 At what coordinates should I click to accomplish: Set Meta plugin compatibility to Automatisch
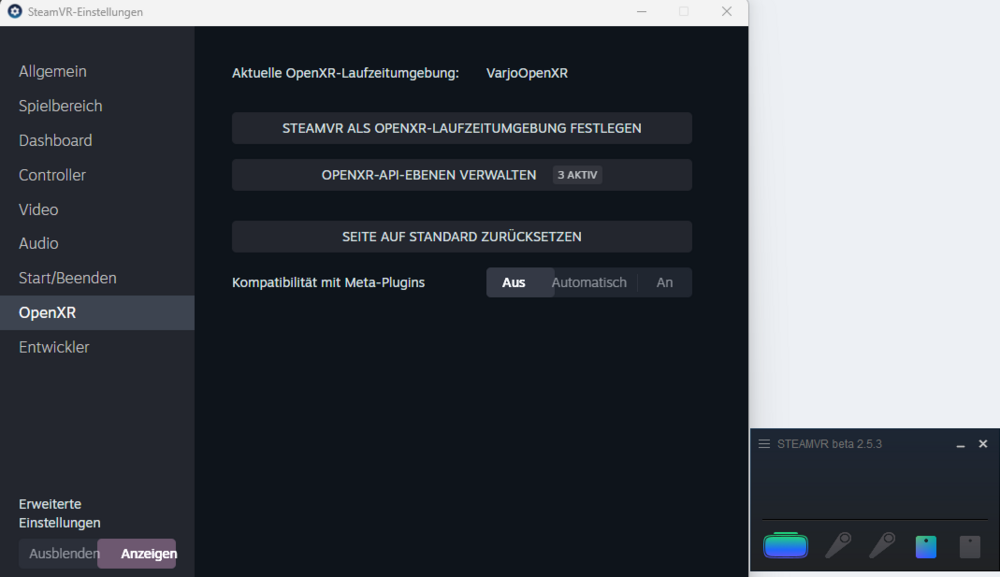click(x=589, y=282)
